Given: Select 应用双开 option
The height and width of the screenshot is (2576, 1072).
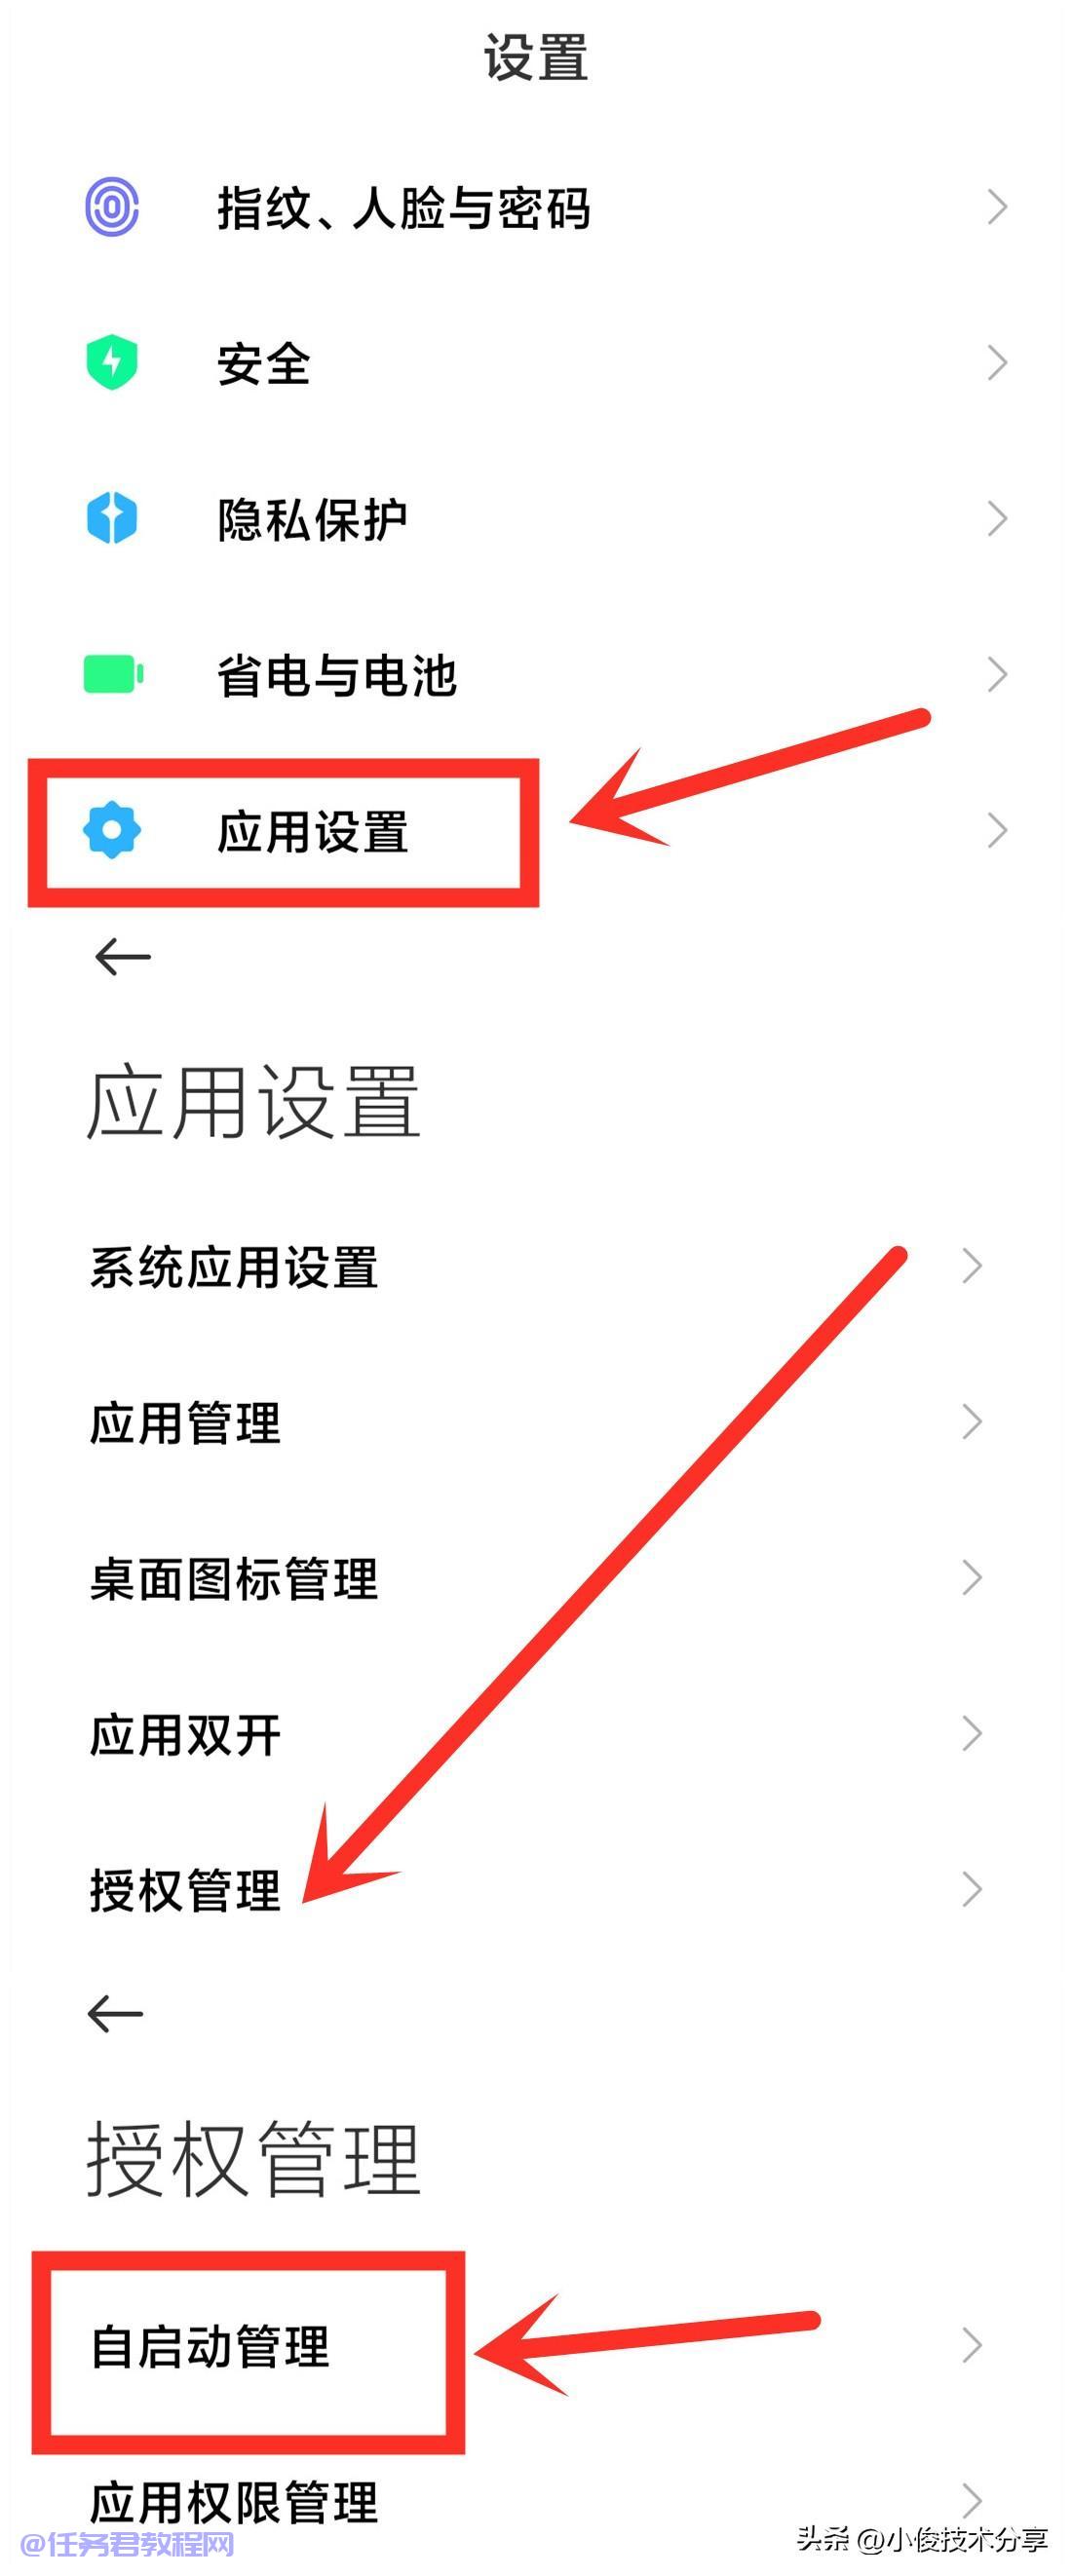Looking at the screenshot, I should click(x=536, y=1734).
